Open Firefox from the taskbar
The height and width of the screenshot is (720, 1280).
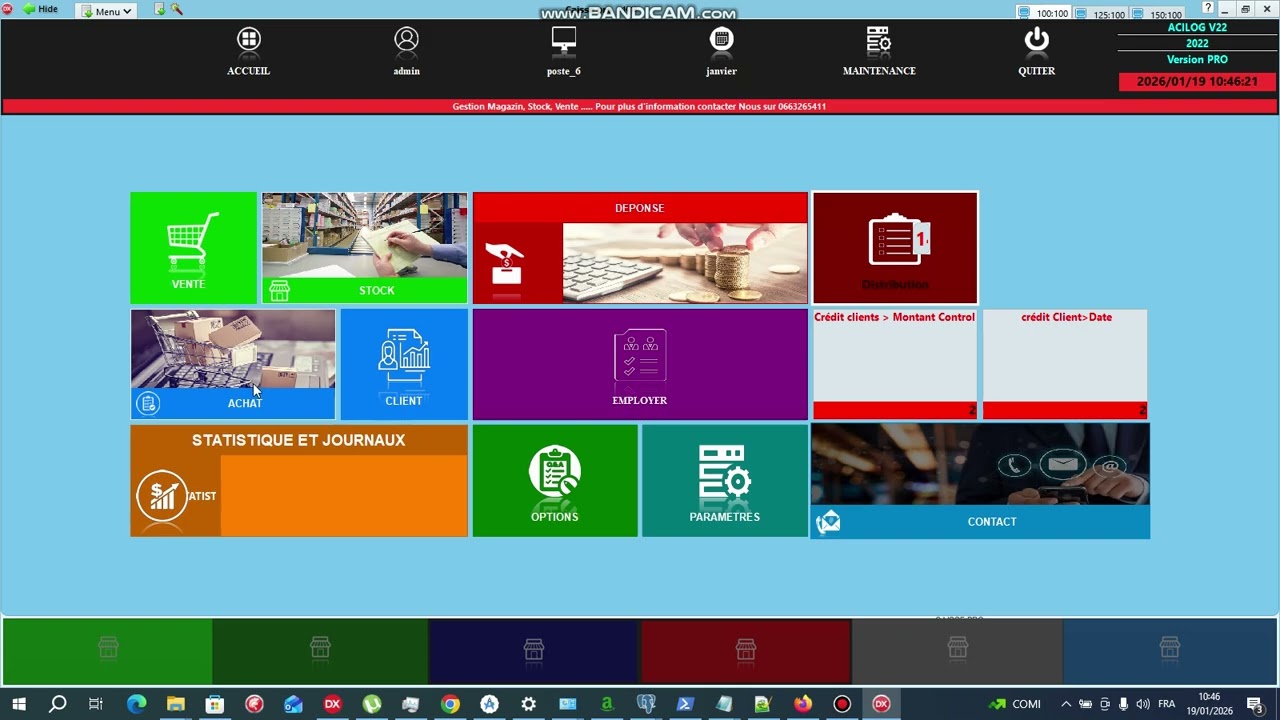coord(803,704)
